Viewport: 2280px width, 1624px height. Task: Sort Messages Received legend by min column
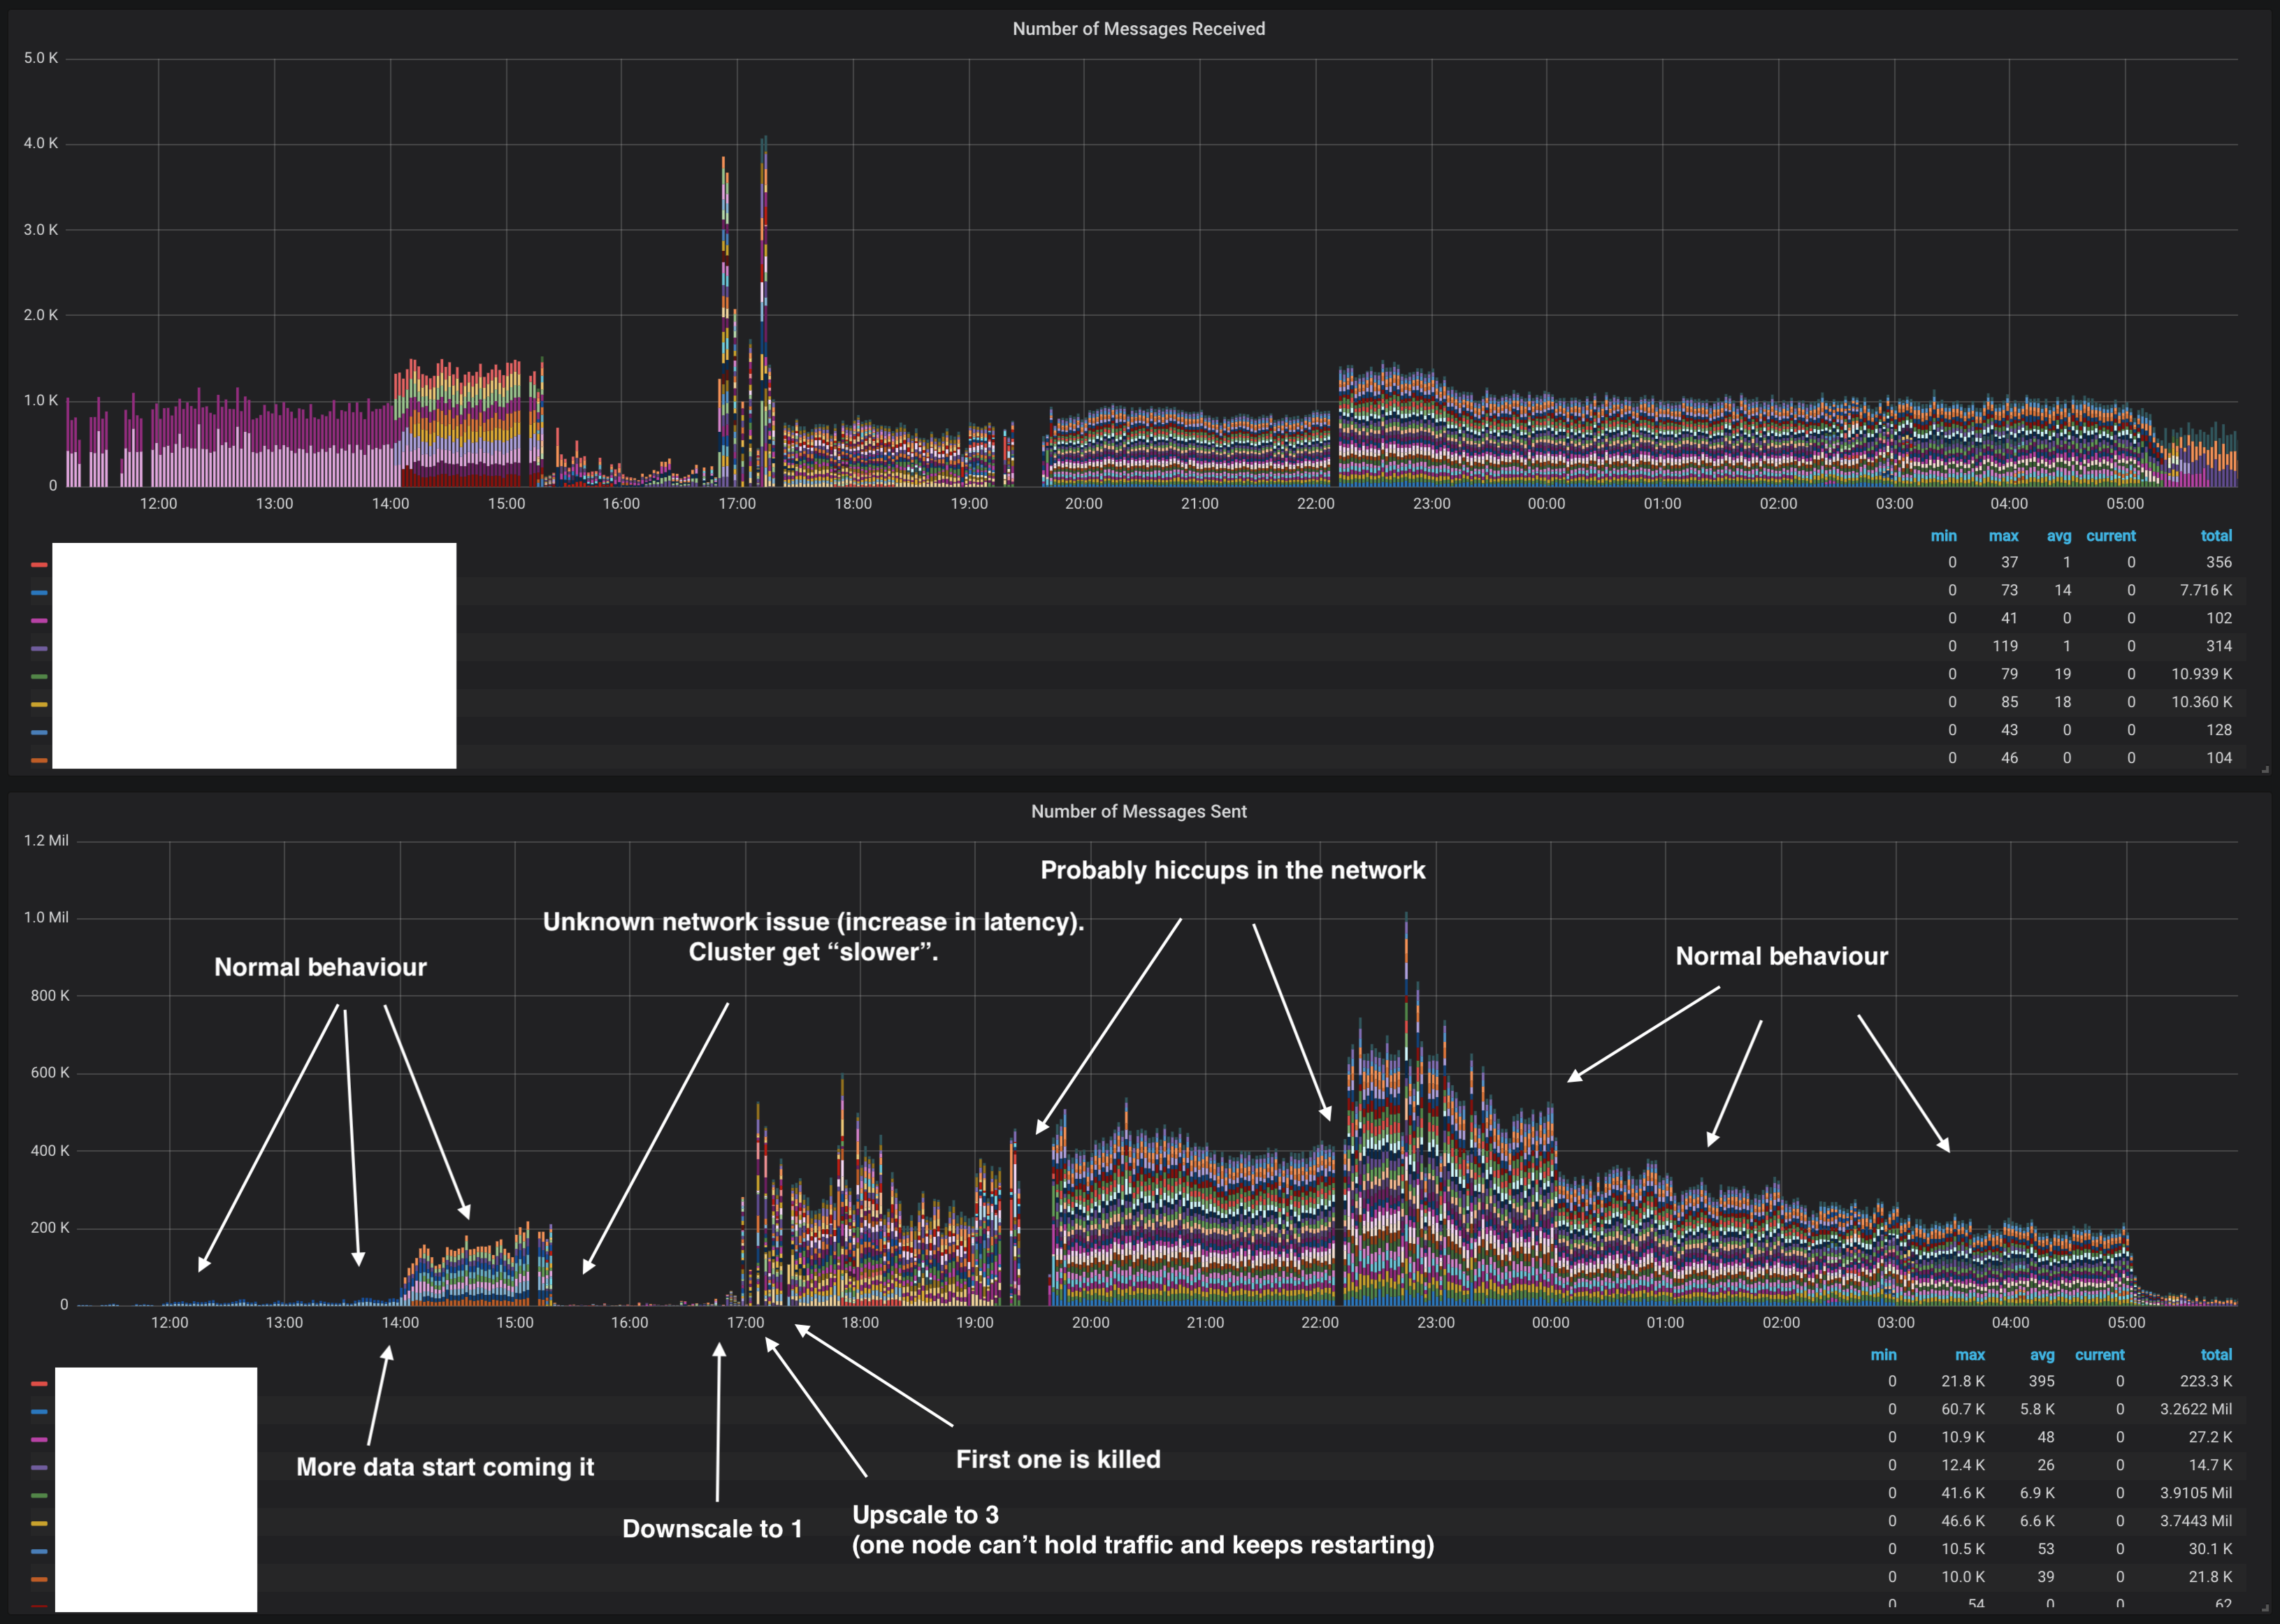pyautogui.click(x=1945, y=536)
